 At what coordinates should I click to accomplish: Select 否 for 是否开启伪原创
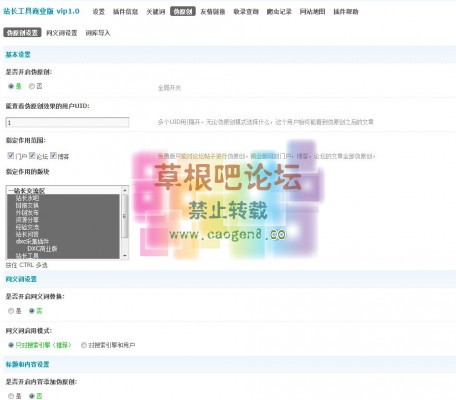[32, 86]
